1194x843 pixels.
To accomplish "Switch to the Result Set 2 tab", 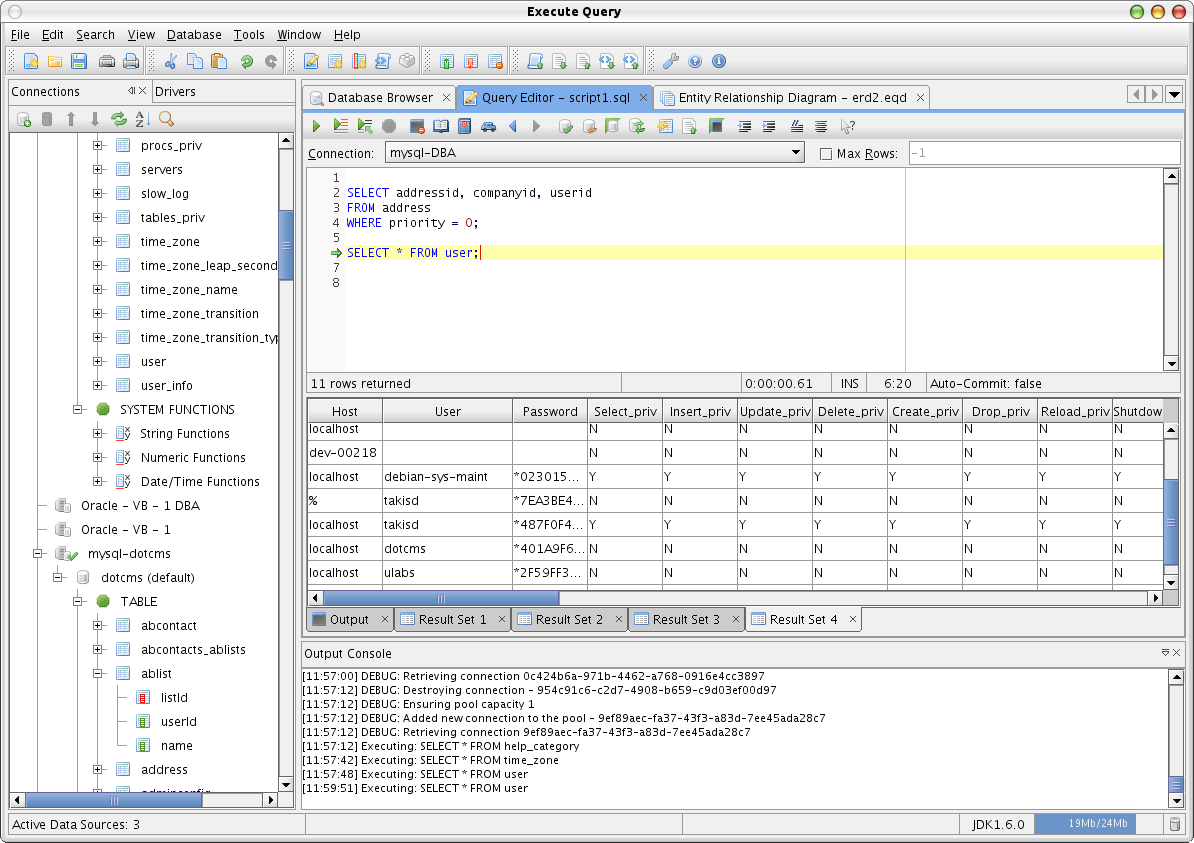I will [x=569, y=619].
